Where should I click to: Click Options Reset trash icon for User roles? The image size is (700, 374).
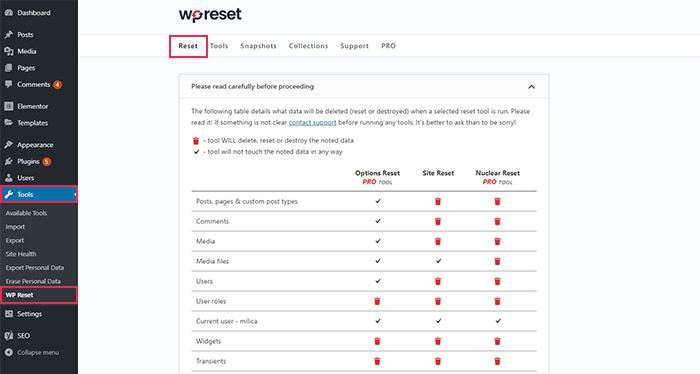point(377,301)
